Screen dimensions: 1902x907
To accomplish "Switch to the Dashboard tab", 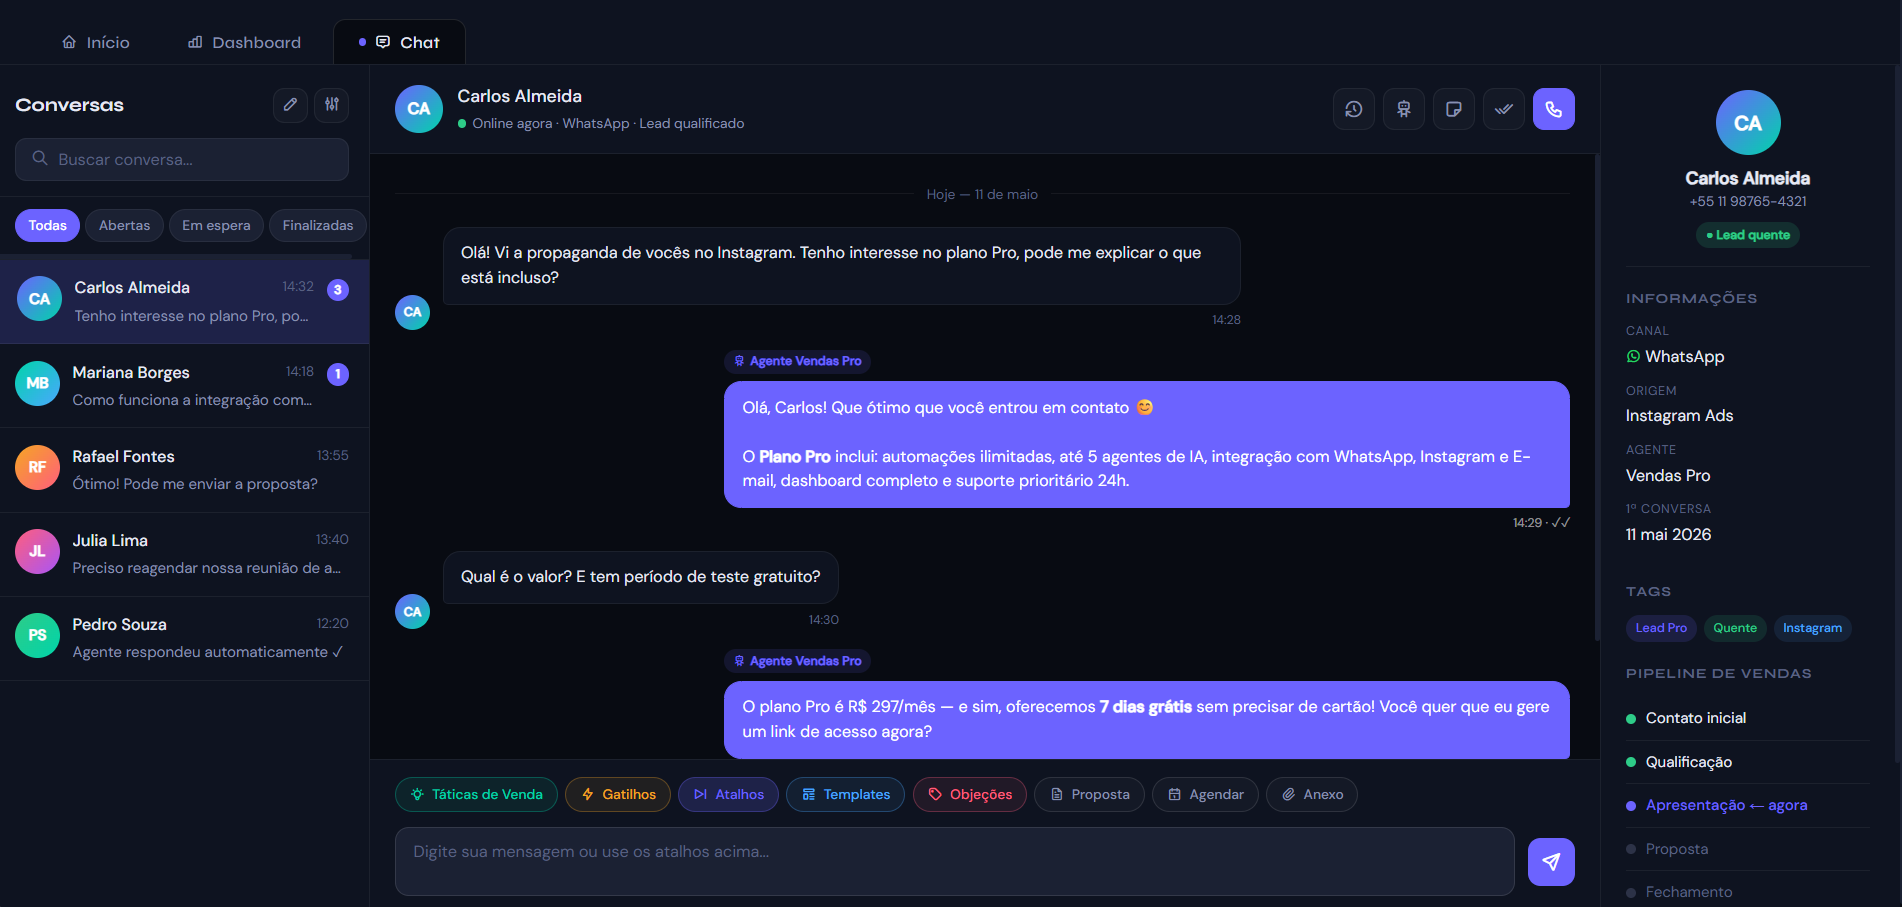I will pos(245,42).
